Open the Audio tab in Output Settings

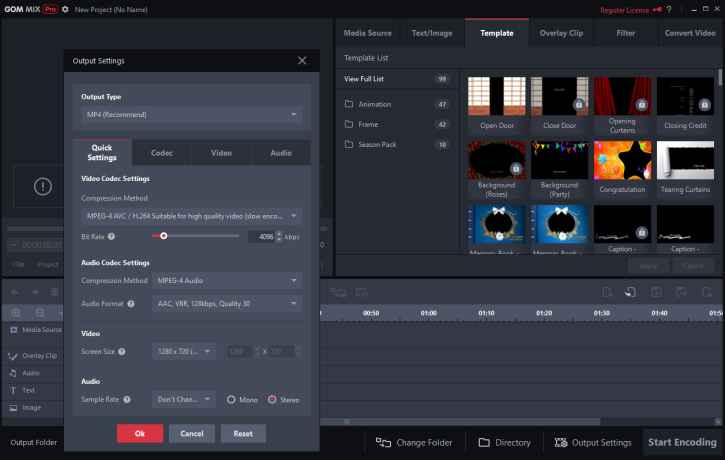(x=281, y=153)
